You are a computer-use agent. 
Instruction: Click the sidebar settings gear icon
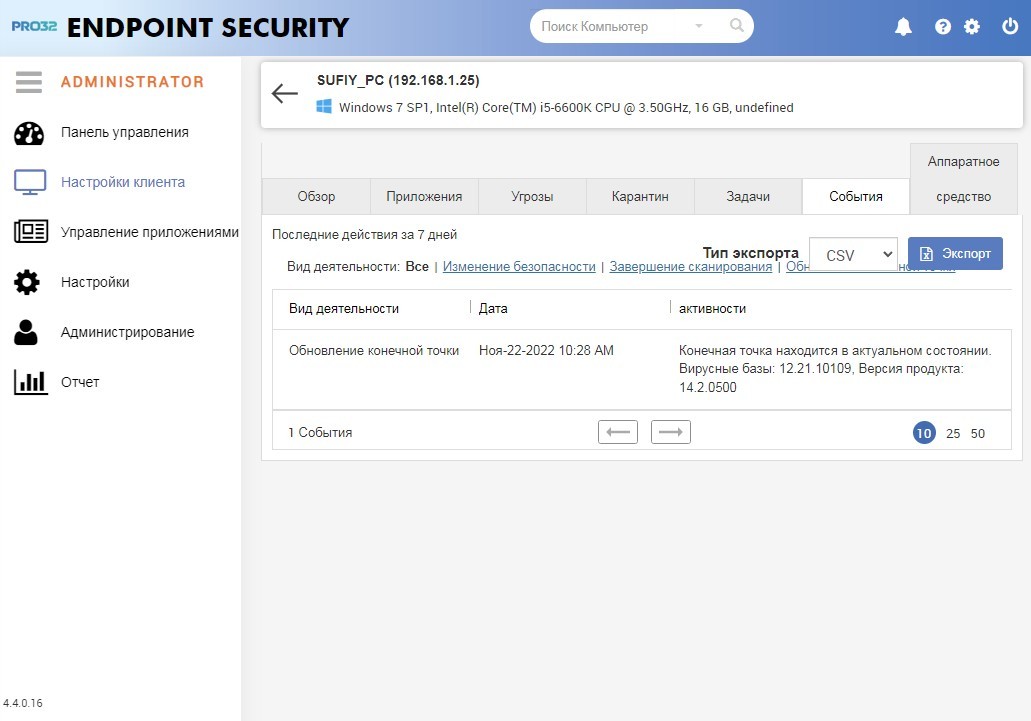pyautogui.click(x=27, y=282)
